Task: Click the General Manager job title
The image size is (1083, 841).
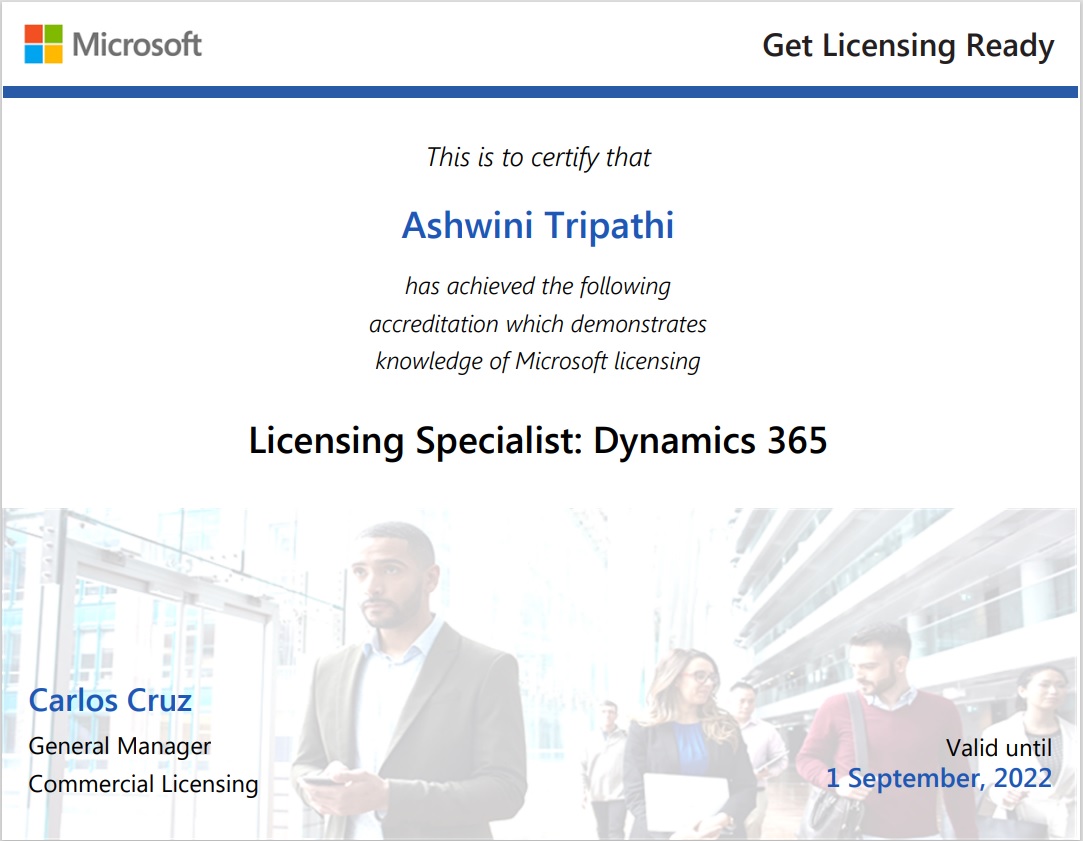Action: [120, 746]
